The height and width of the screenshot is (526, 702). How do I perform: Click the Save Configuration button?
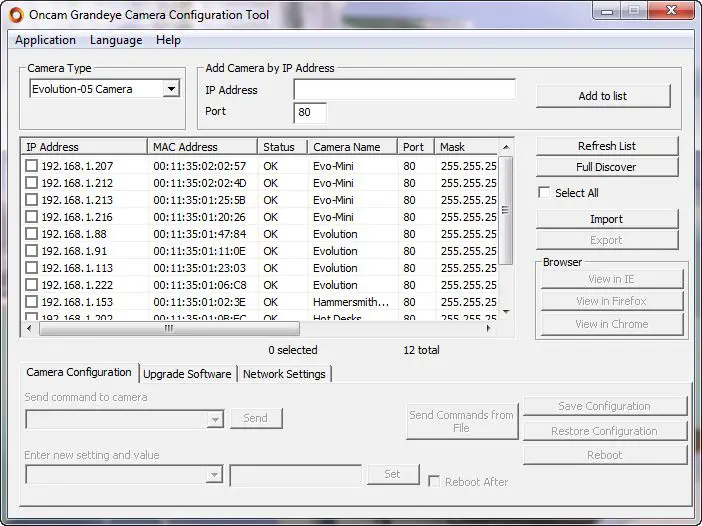(604, 406)
